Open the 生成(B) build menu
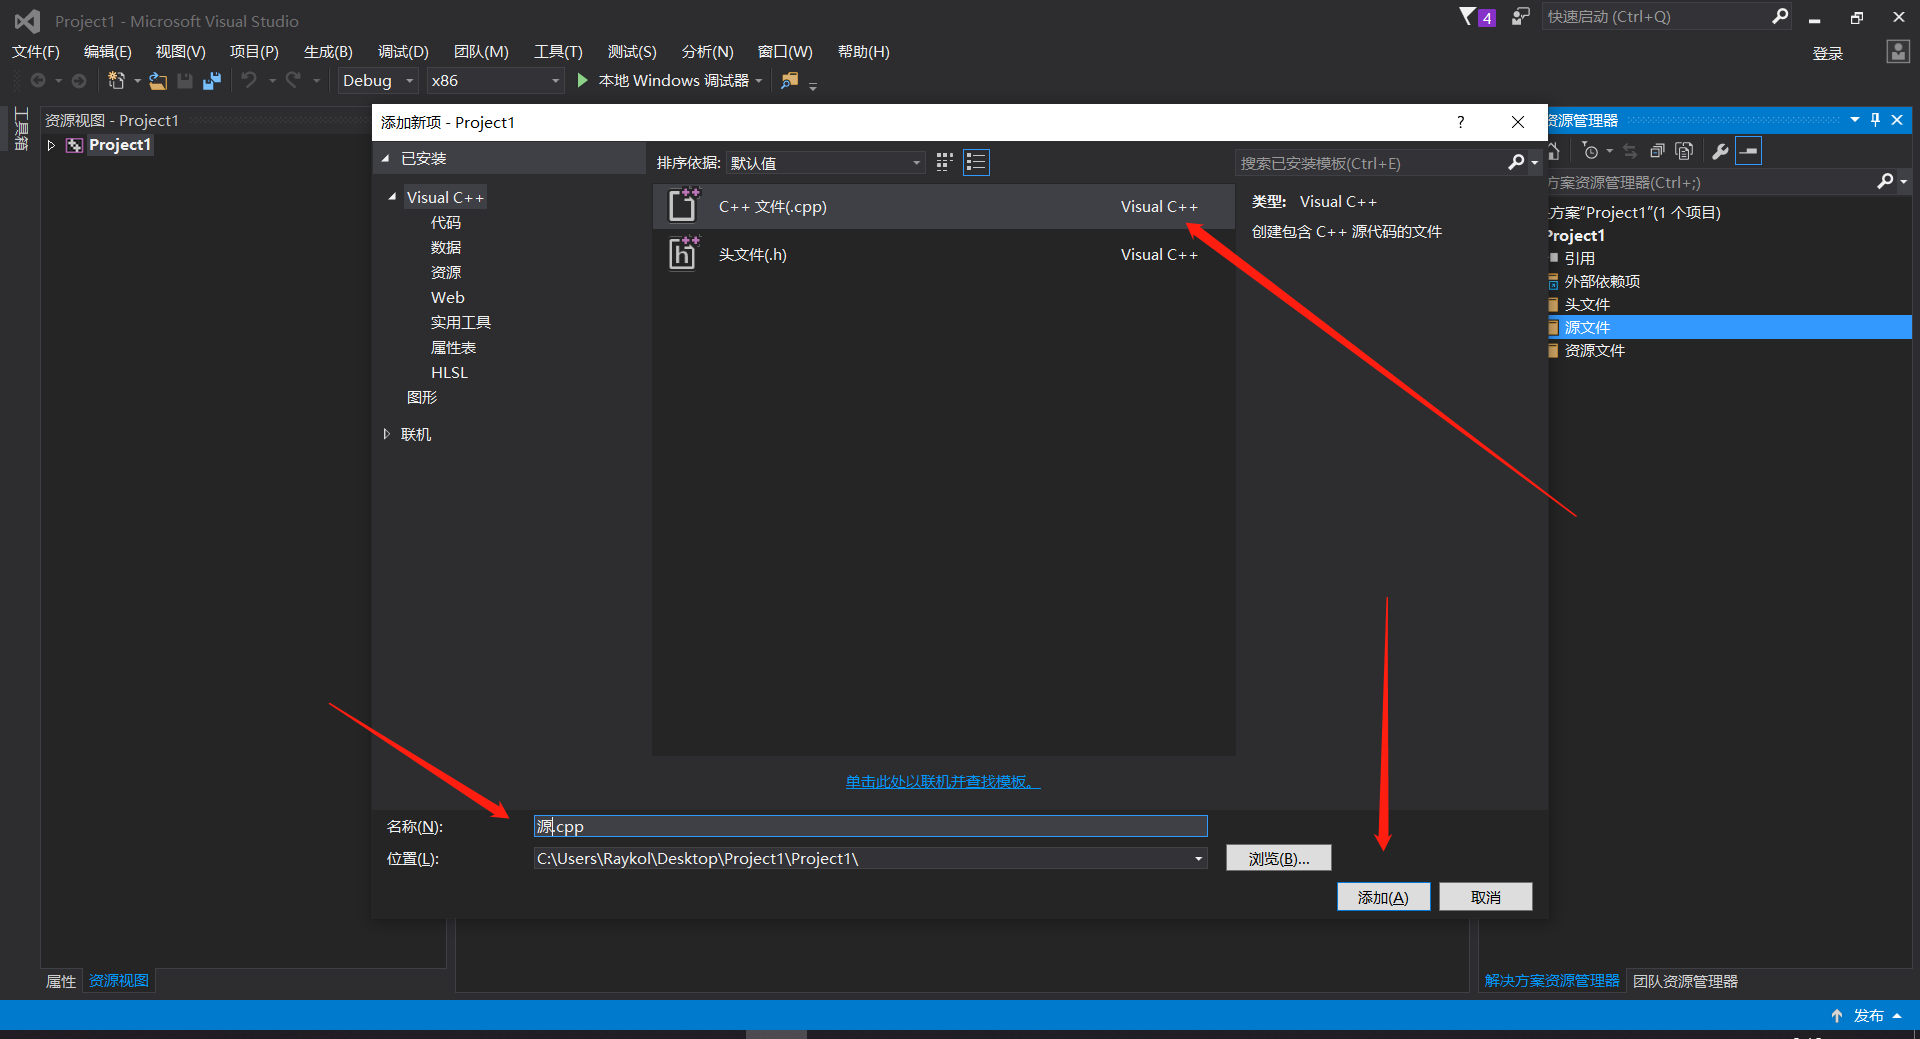This screenshot has width=1920, height=1039. [328, 52]
